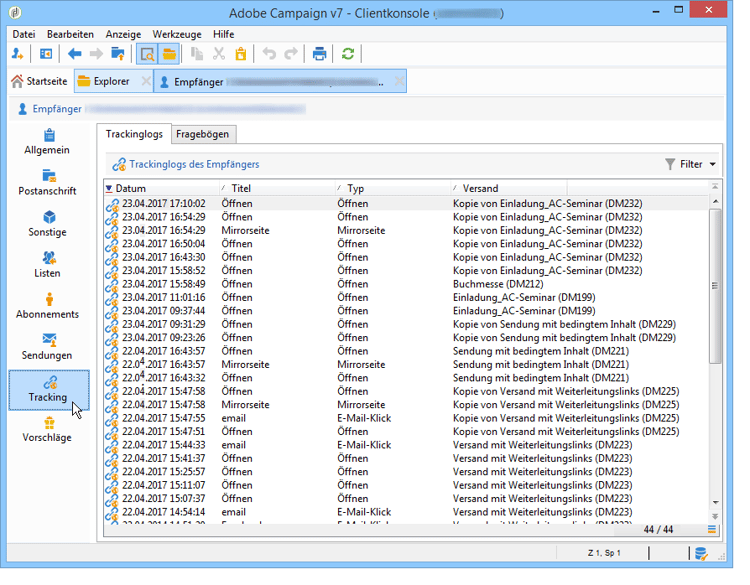Screen dimensions: 750x585
Task: Select the Tracking section
Action: [x=49, y=390]
